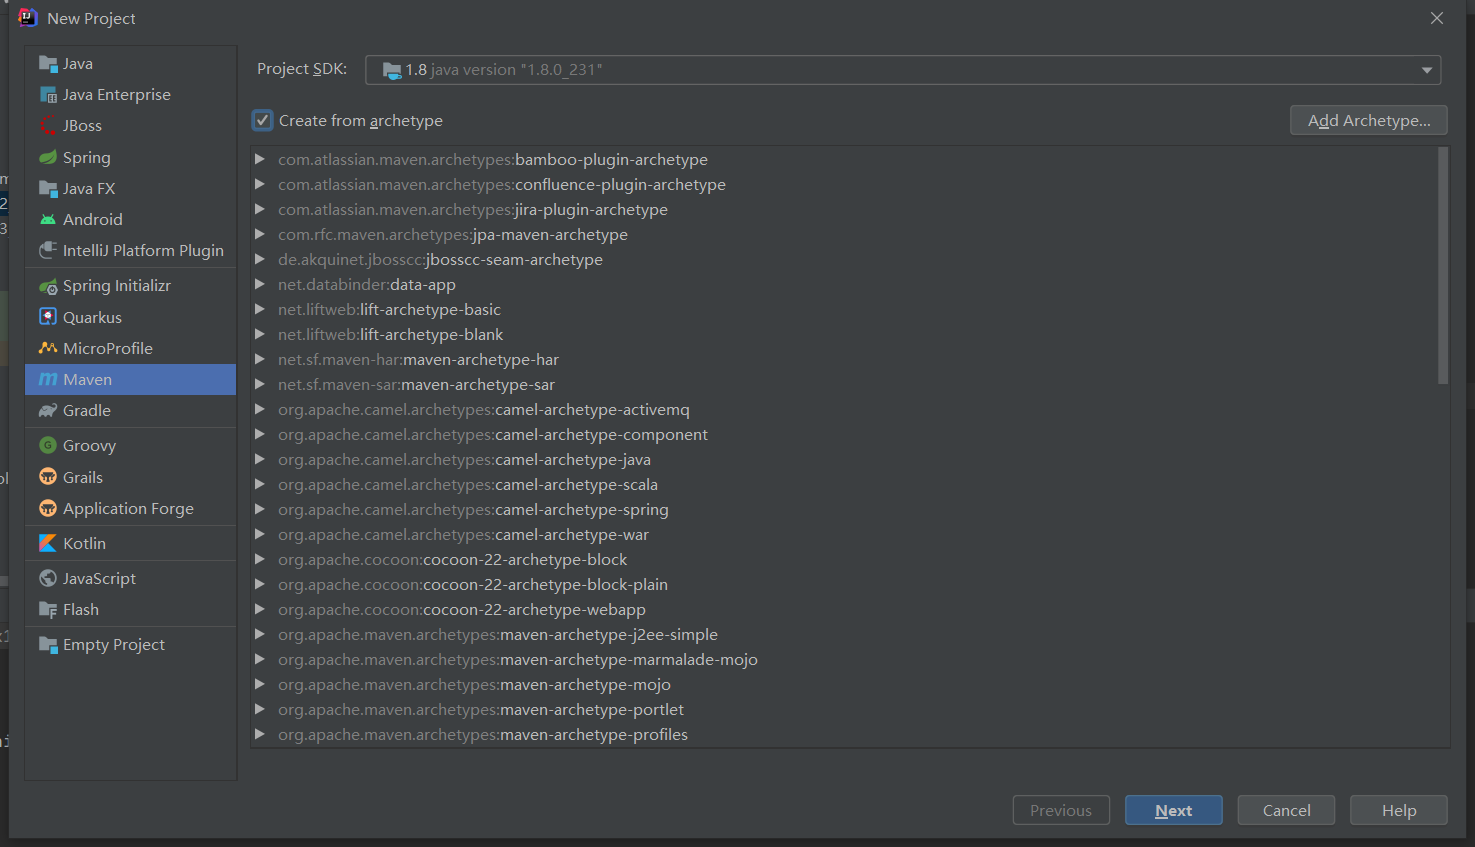Image resolution: width=1475 pixels, height=847 pixels.
Task: Select camel-archetype-scala row
Action: [843, 484]
